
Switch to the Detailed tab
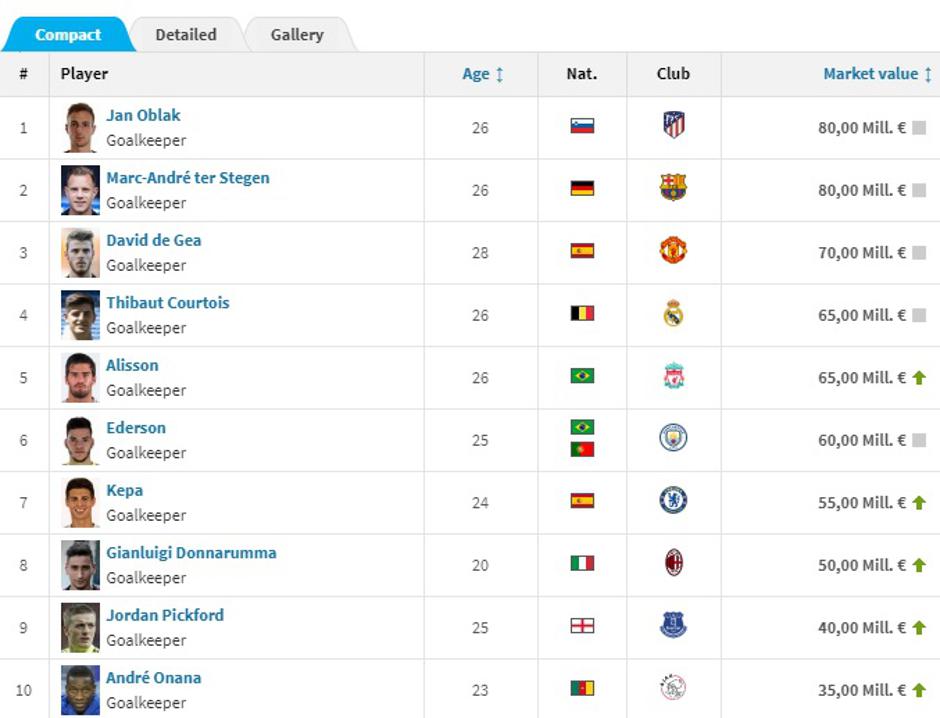point(186,35)
